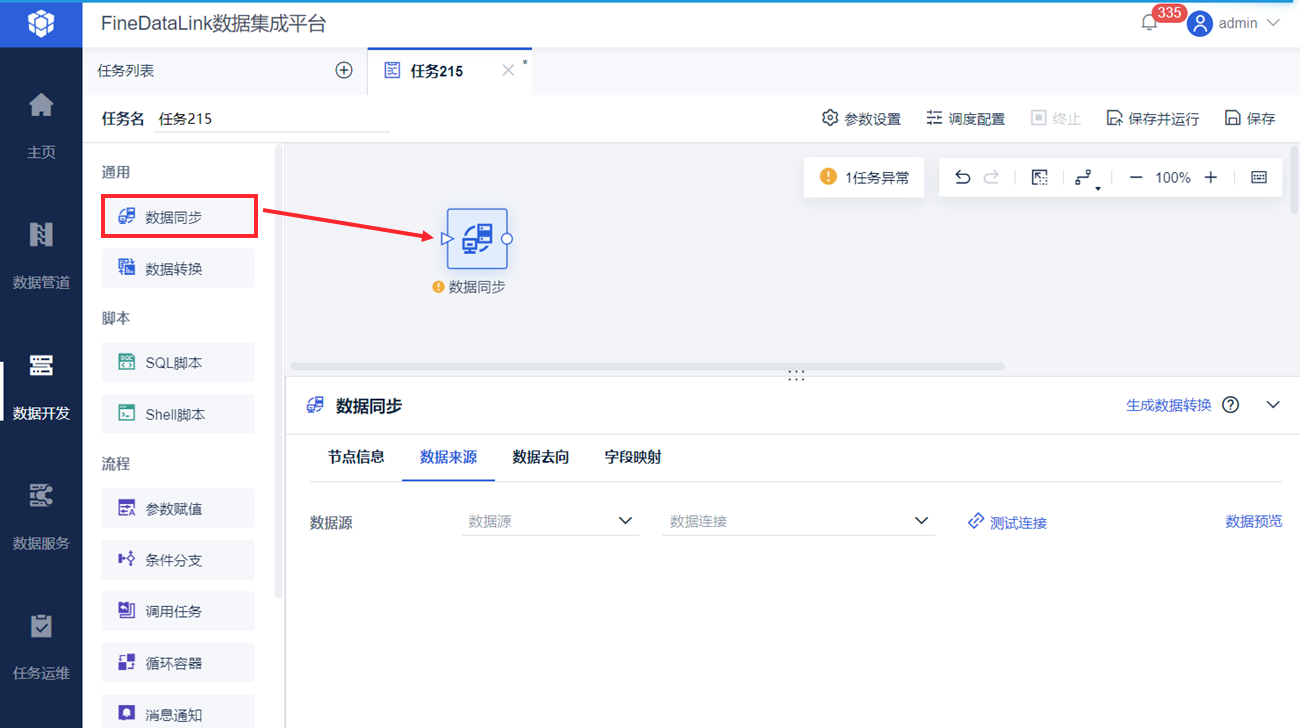The image size is (1300, 728).
Task: Open the 数据去向 tab
Action: coord(541,457)
